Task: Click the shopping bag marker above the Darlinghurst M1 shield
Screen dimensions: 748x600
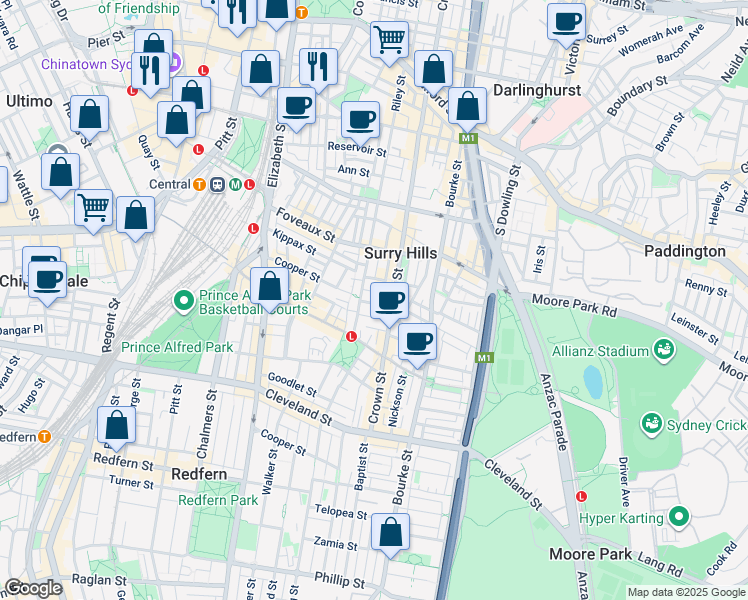Action: pos(468,106)
